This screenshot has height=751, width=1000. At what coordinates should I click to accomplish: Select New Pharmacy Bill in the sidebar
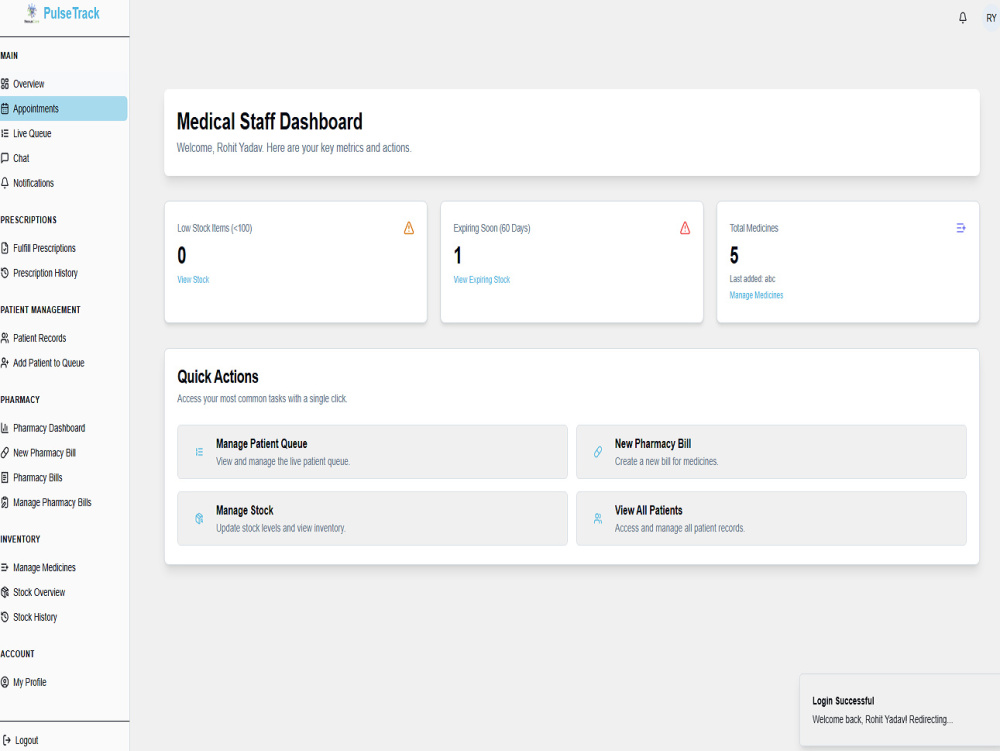pos(63,453)
